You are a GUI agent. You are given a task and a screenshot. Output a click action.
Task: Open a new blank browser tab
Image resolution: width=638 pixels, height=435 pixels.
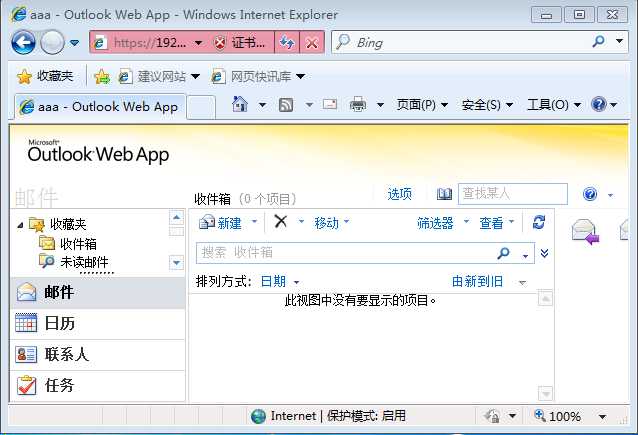201,107
